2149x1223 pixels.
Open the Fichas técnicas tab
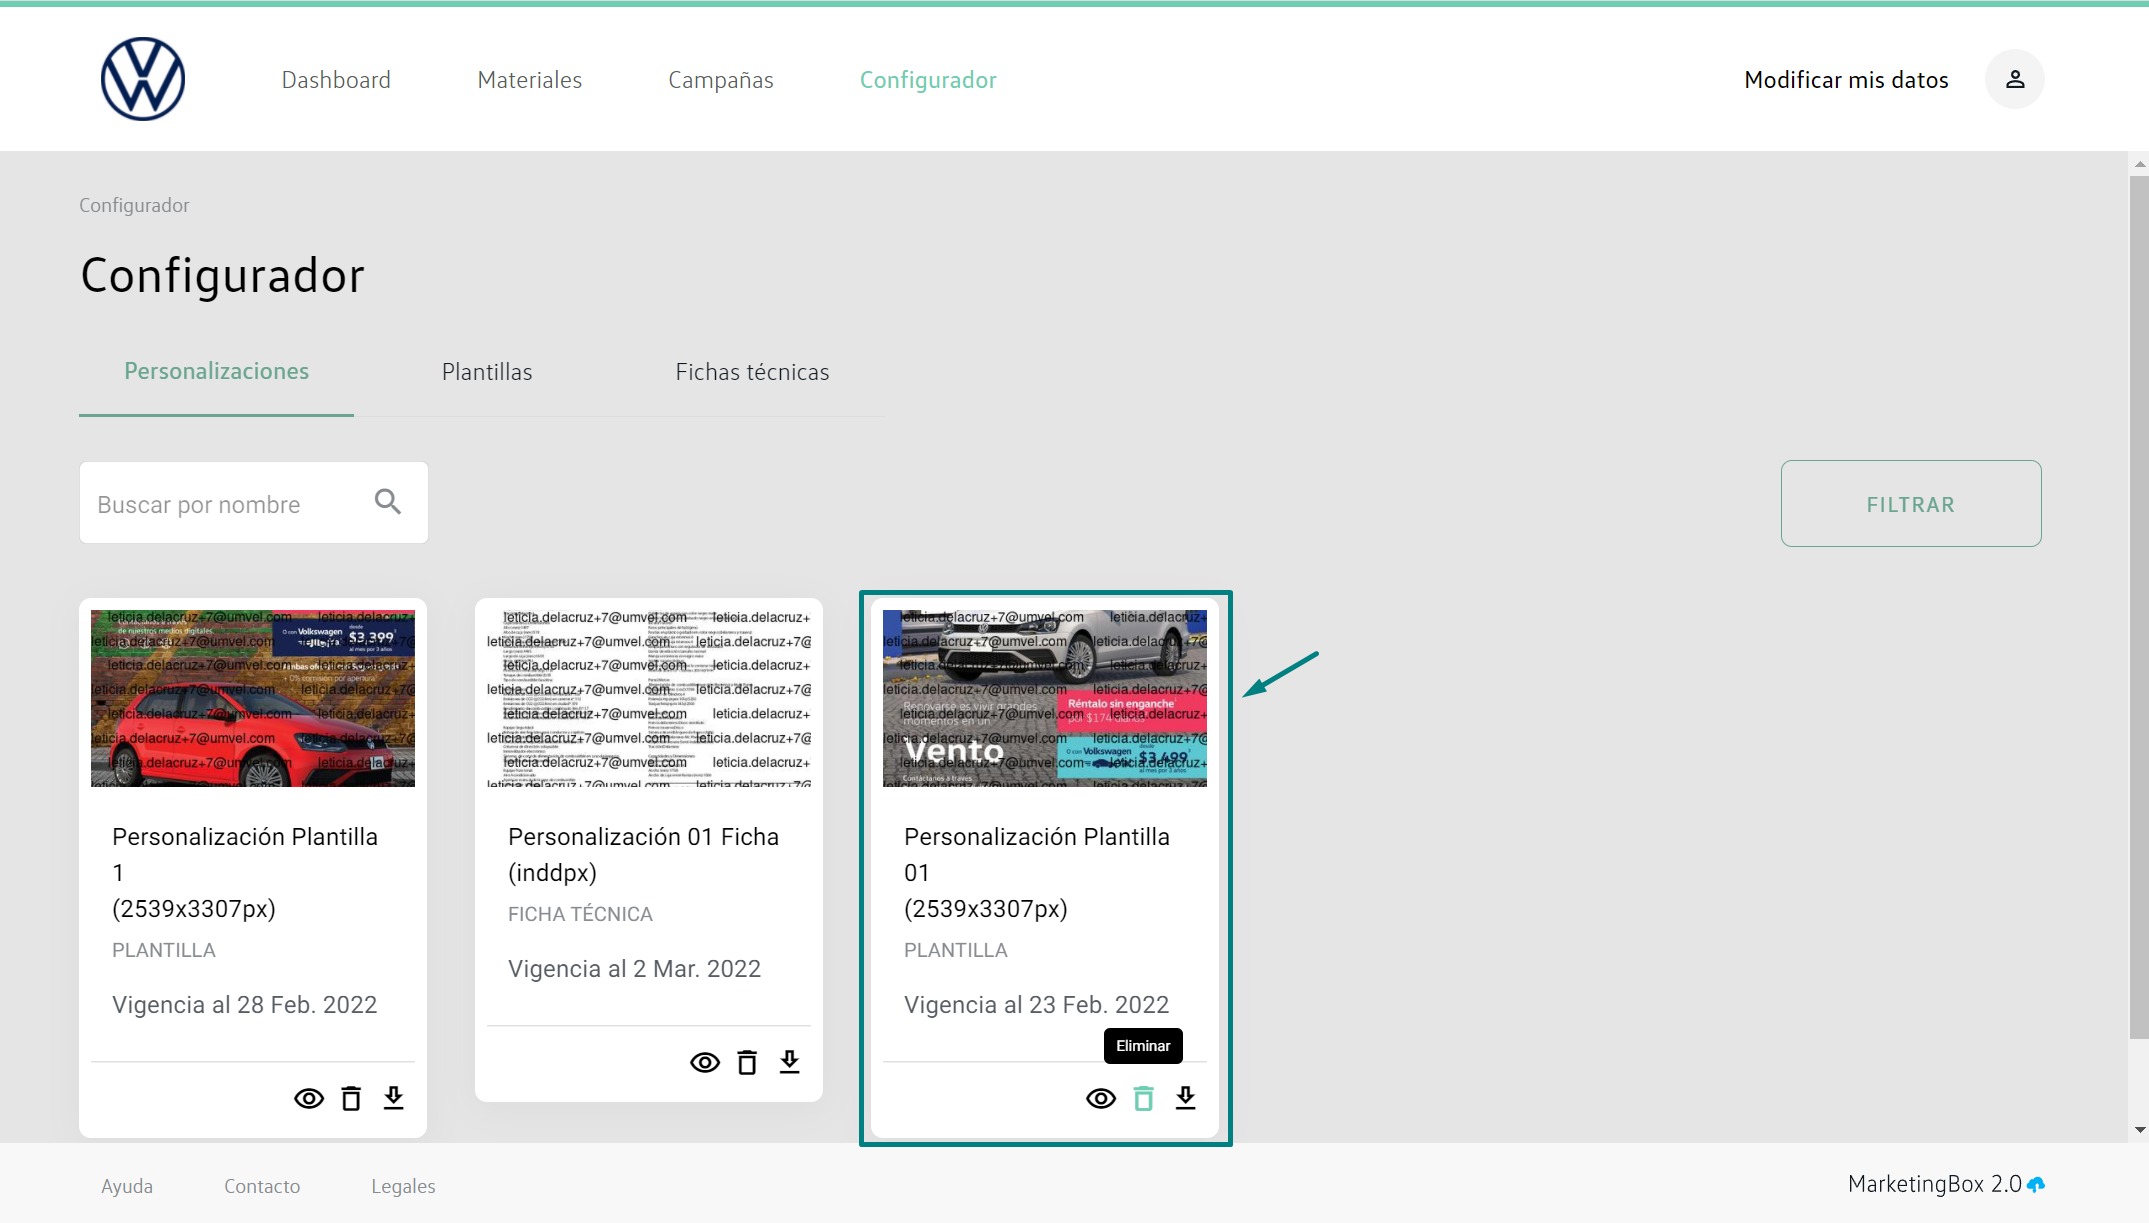[x=752, y=372]
